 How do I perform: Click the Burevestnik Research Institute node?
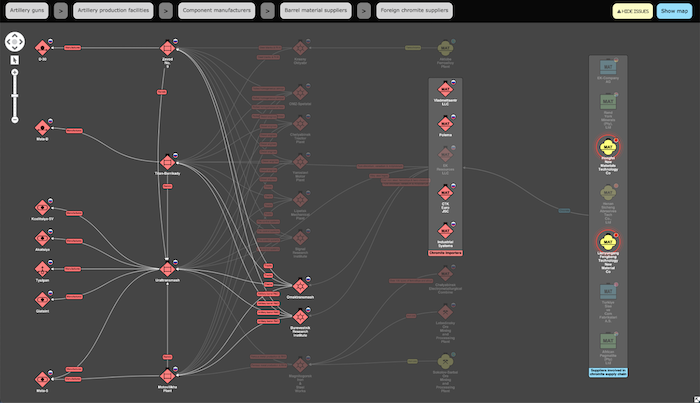click(x=300, y=317)
